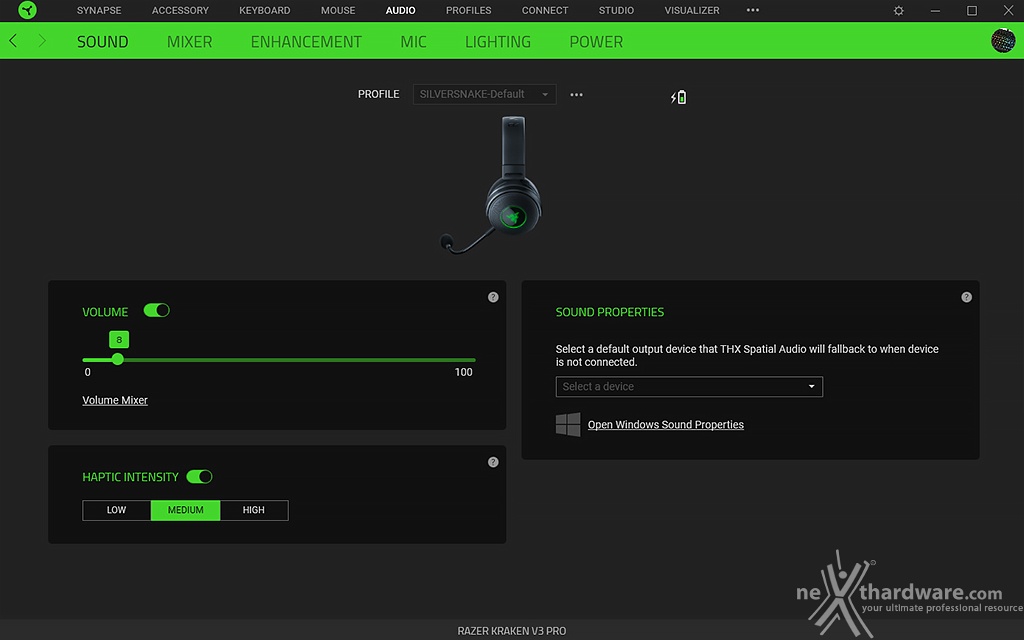
Task: Click the volume value badge 8
Action: point(119,340)
